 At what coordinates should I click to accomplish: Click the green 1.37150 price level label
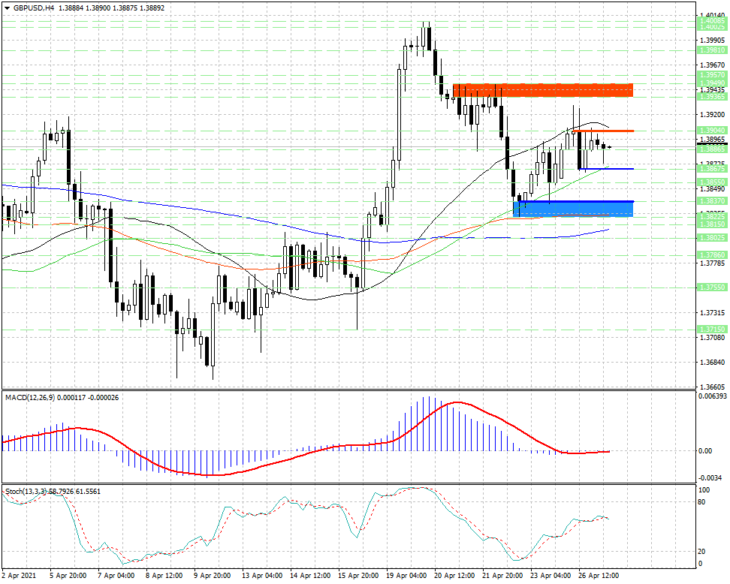coord(712,329)
